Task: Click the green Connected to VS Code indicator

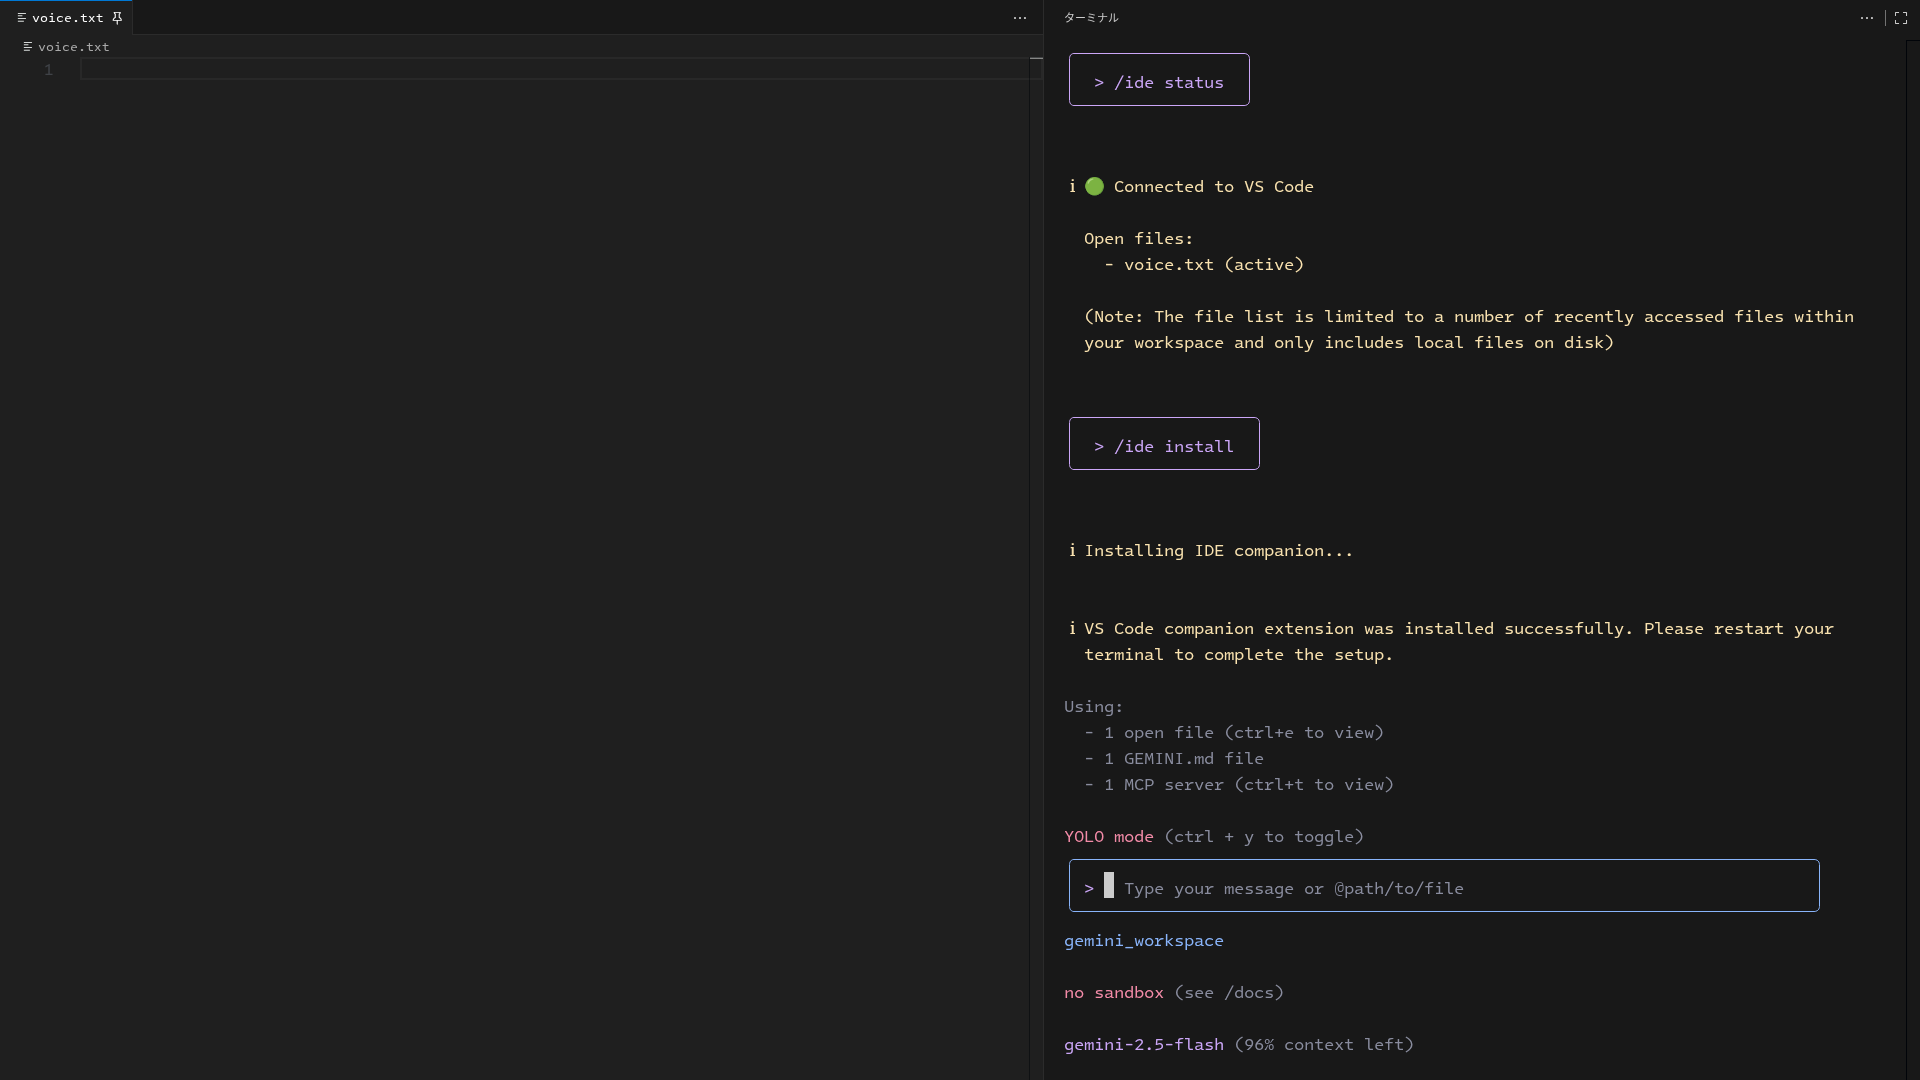Action: tap(1093, 186)
